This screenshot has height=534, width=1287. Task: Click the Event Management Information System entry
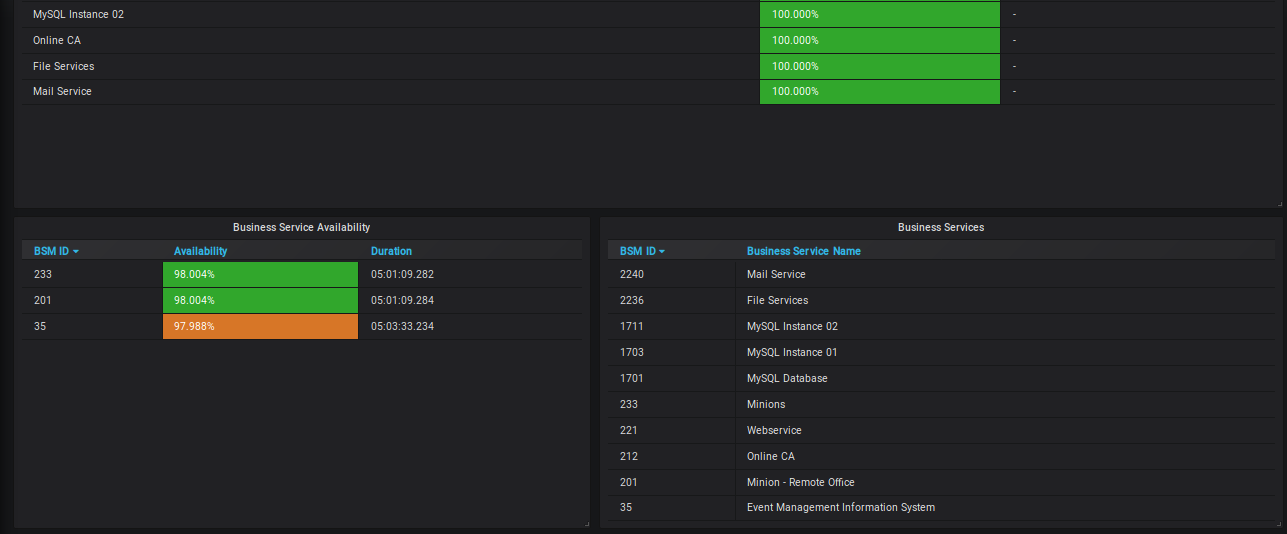point(840,508)
